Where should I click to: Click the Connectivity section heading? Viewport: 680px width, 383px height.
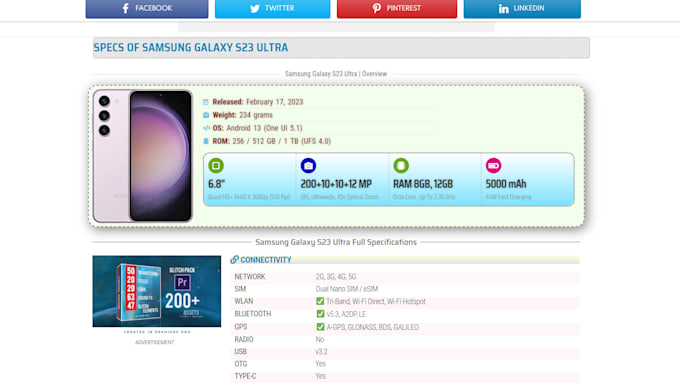(265, 260)
